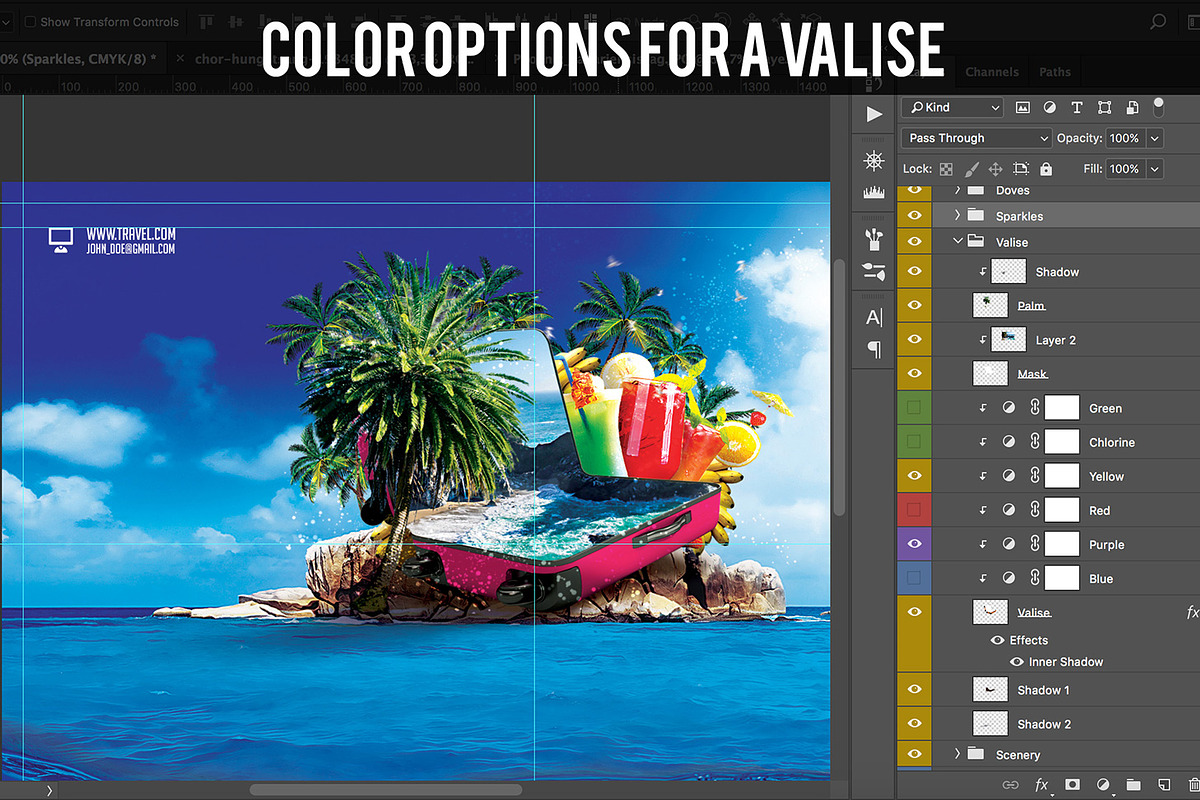
Task: Click the Lock all padlock icon
Action: [x=1046, y=169]
